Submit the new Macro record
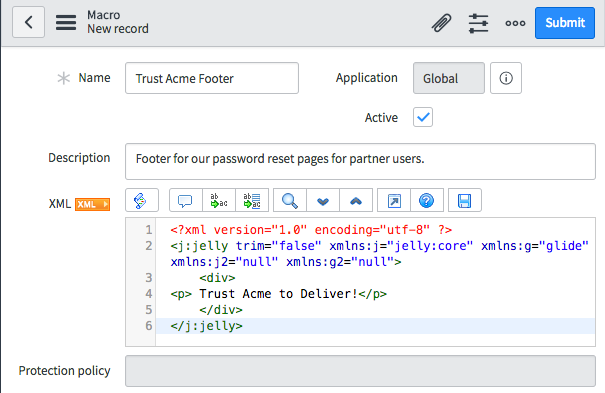Viewport: 605px width, 393px height. pos(565,23)
